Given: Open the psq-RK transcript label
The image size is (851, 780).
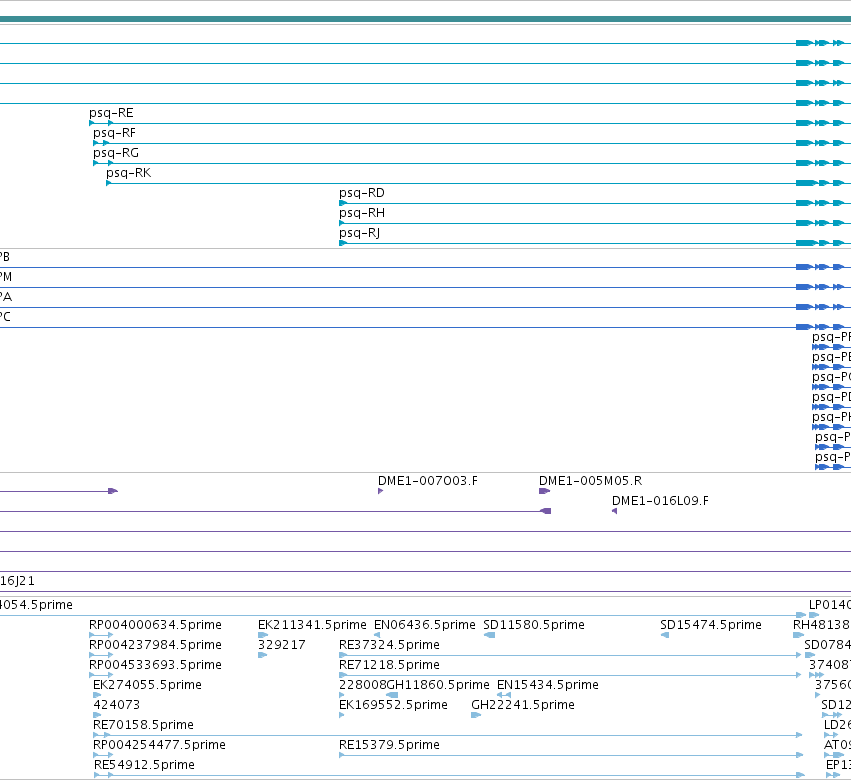Looking at the screenshot, I should (129, 173).
